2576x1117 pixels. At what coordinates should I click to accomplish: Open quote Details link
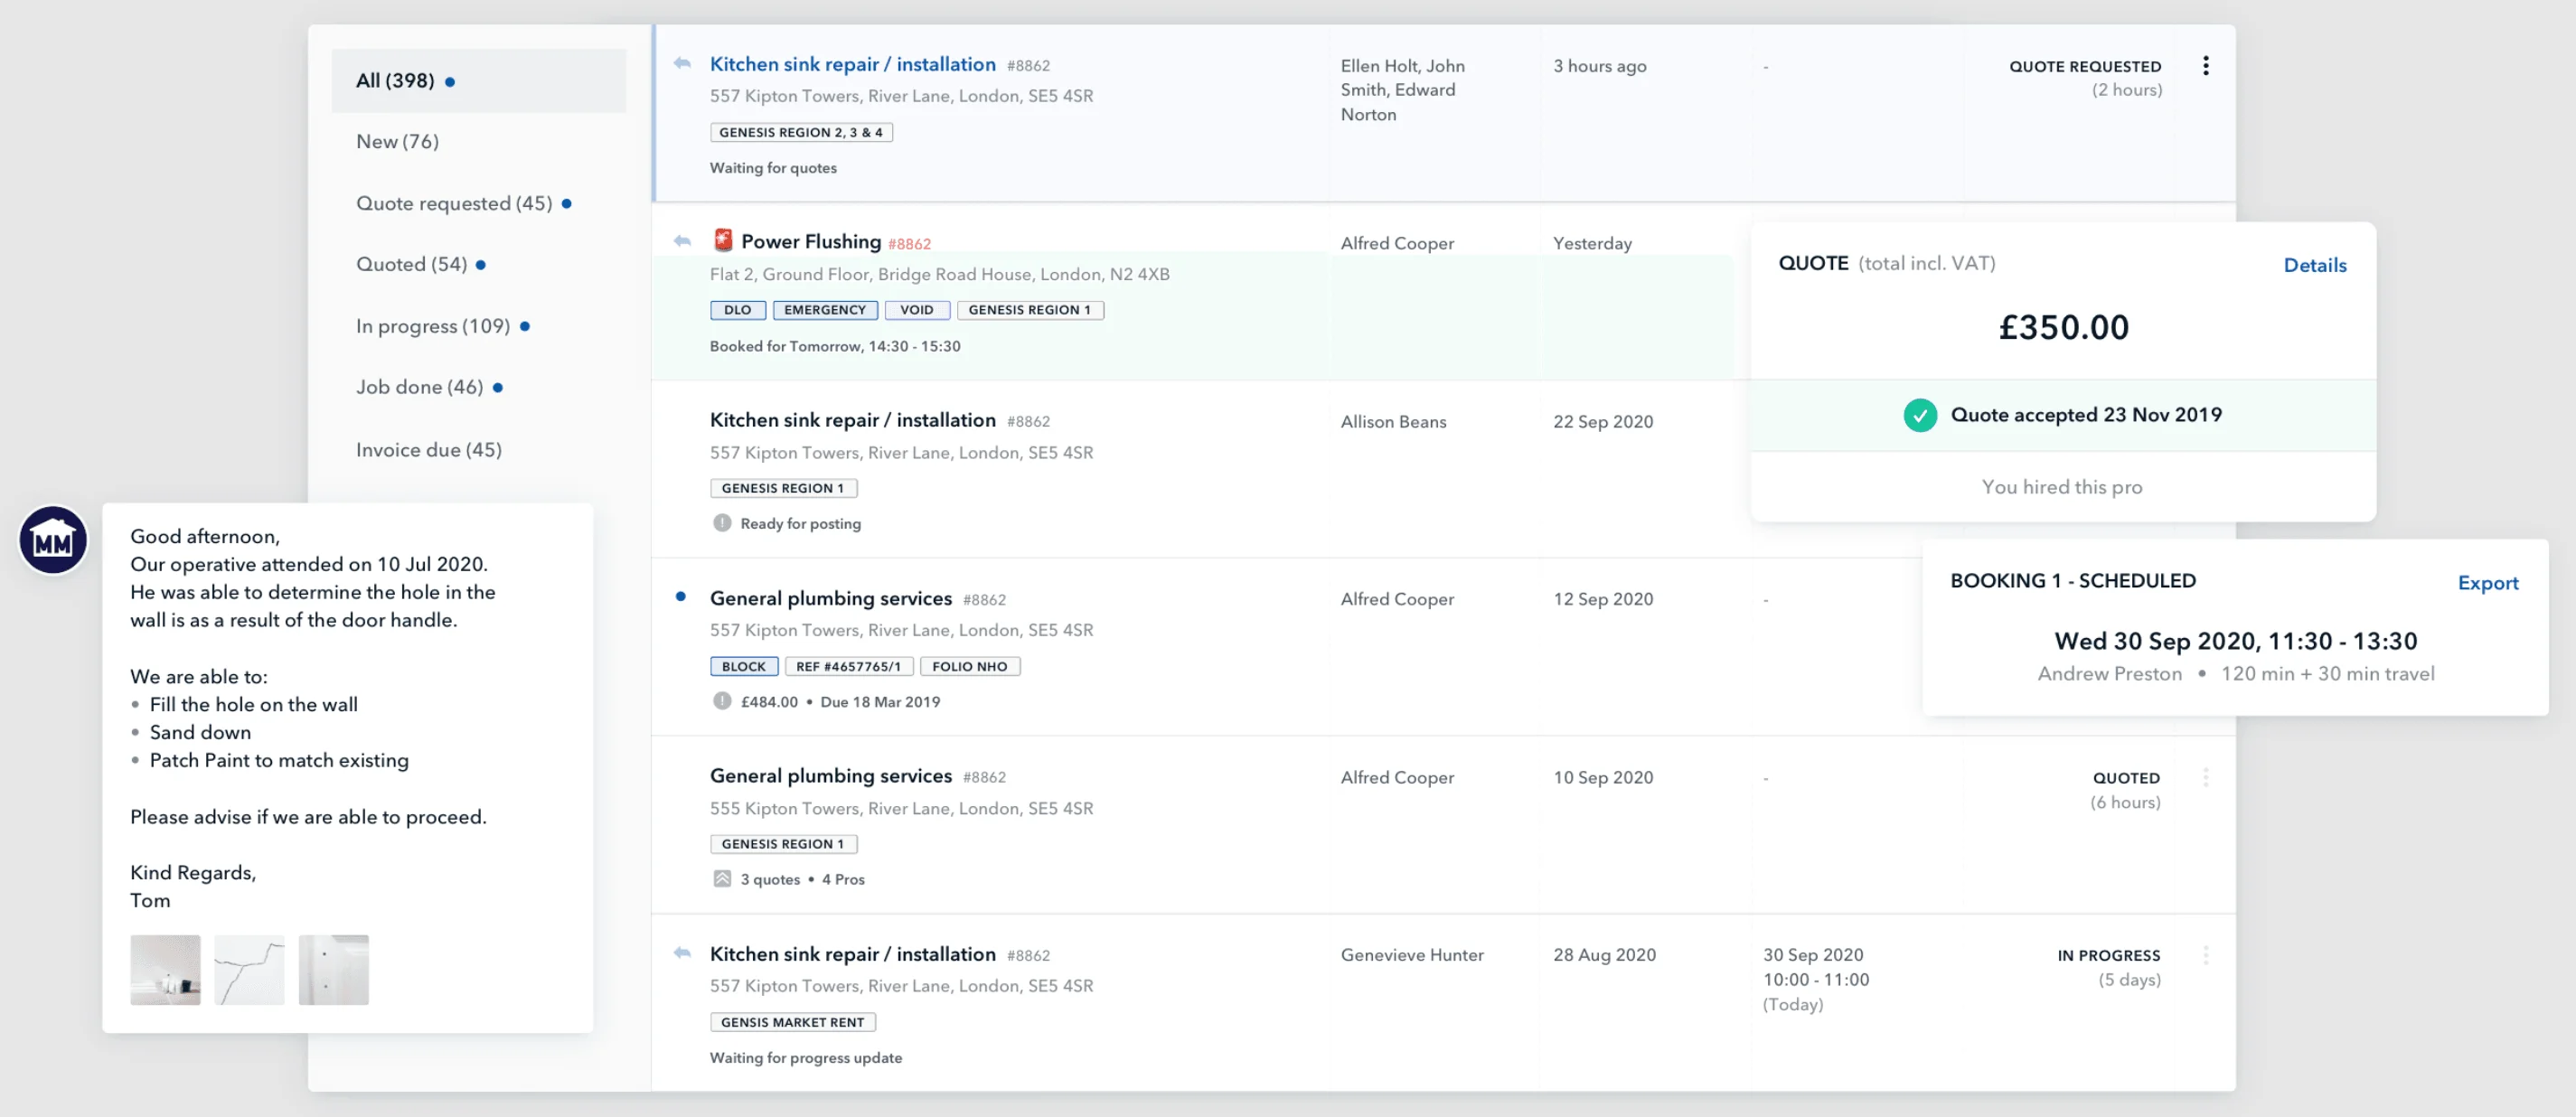pos(2314,265)
